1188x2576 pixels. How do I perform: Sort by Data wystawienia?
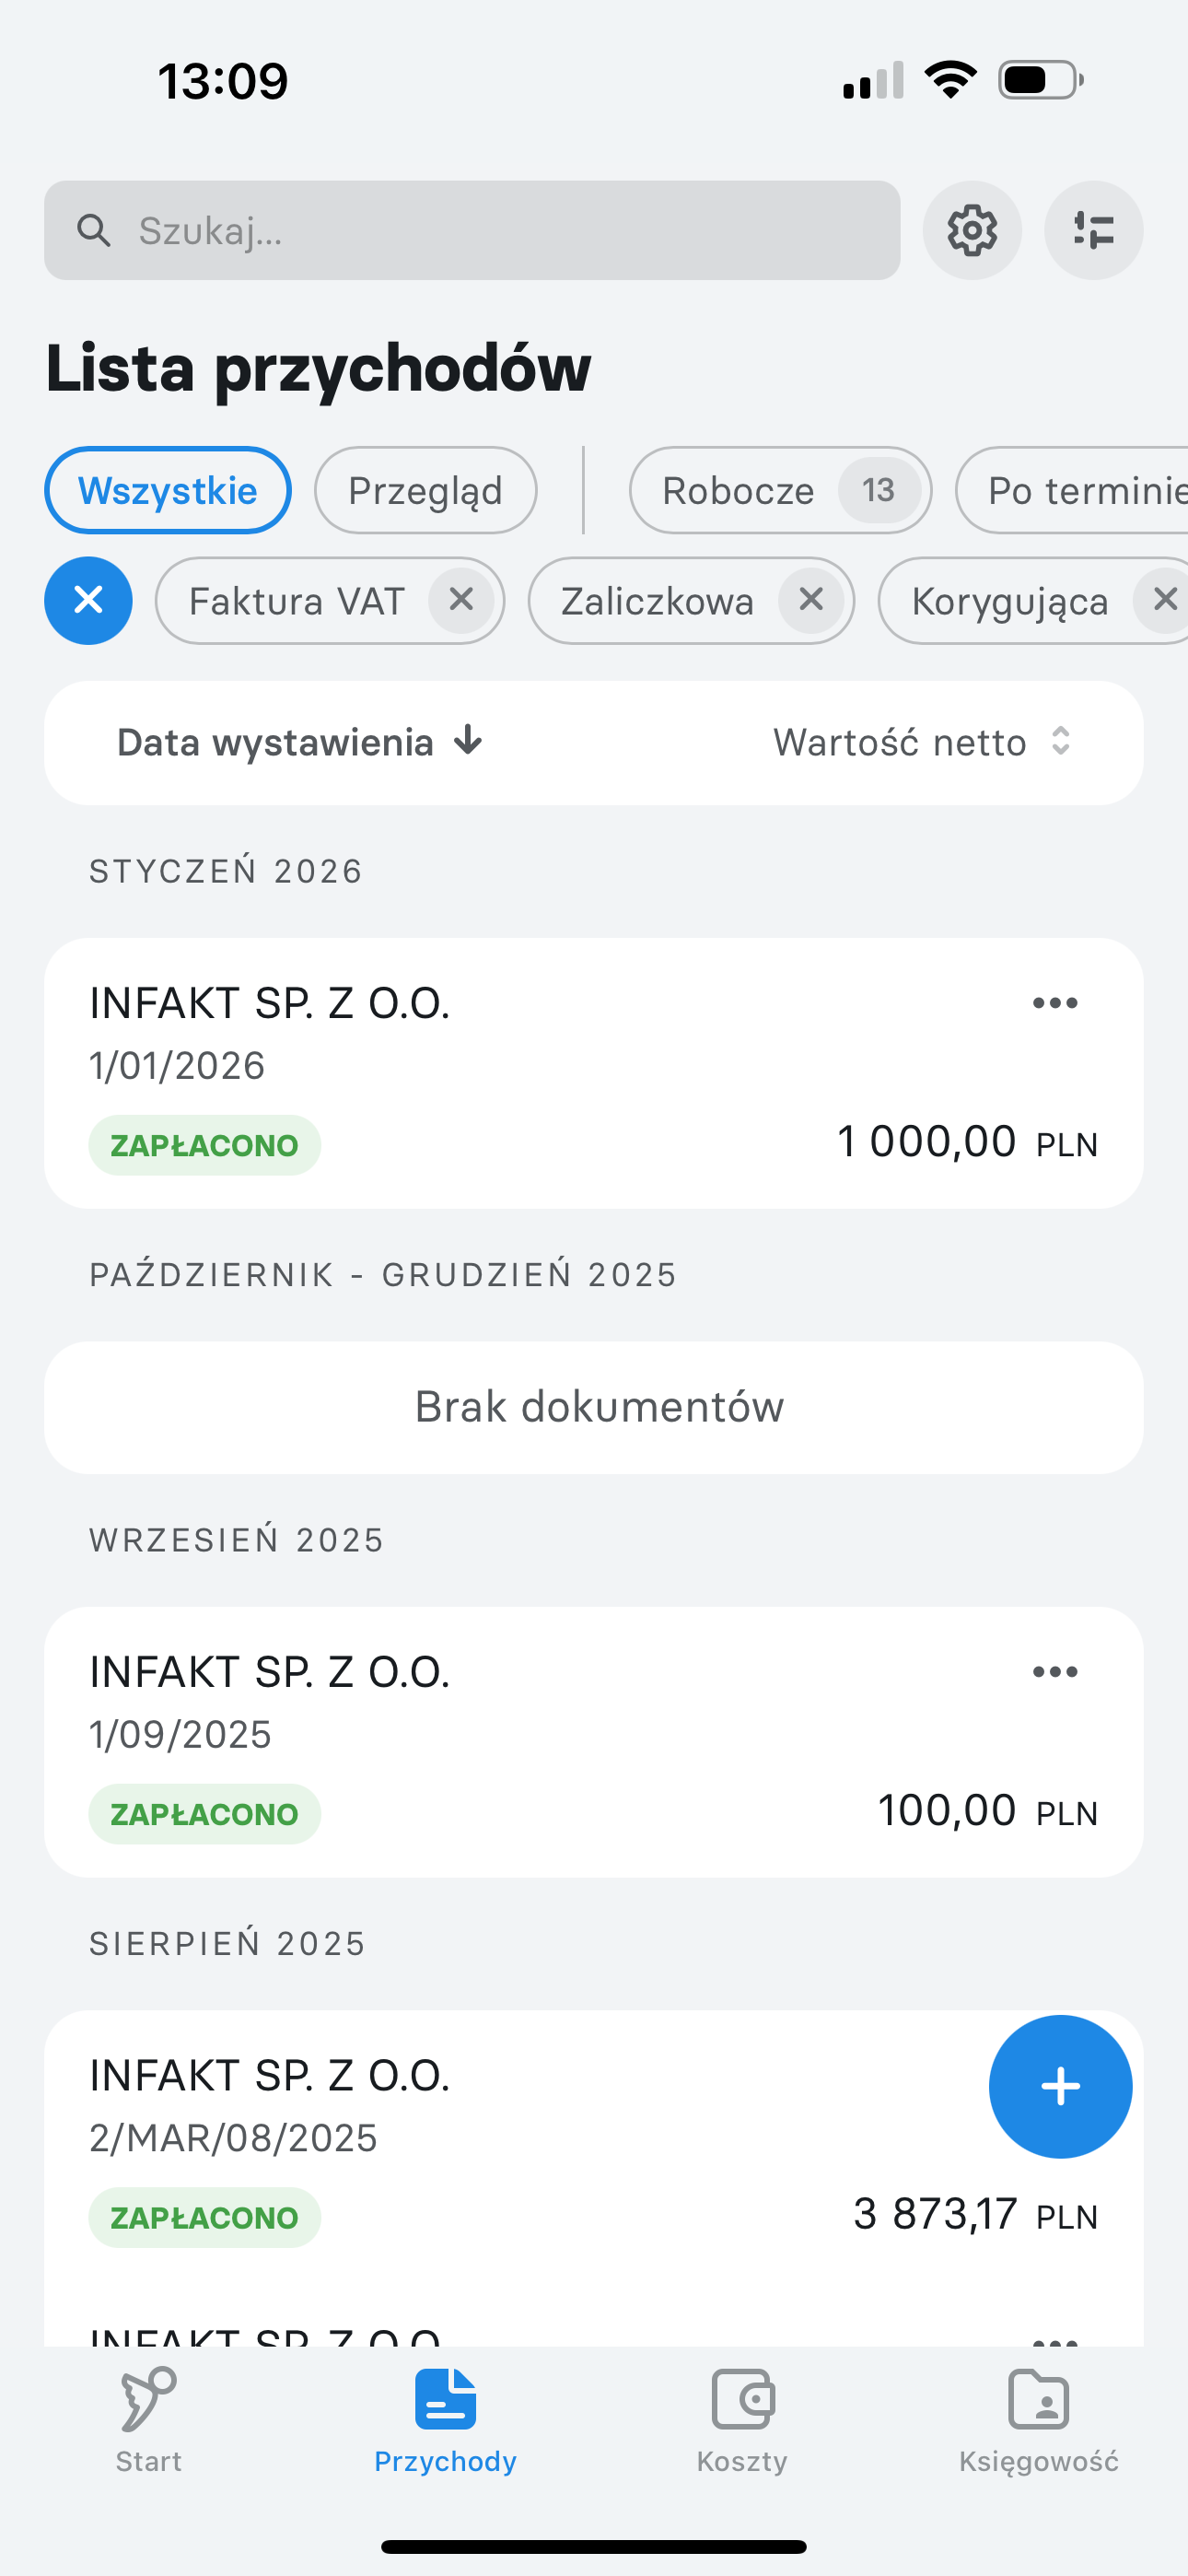(300, 742)
